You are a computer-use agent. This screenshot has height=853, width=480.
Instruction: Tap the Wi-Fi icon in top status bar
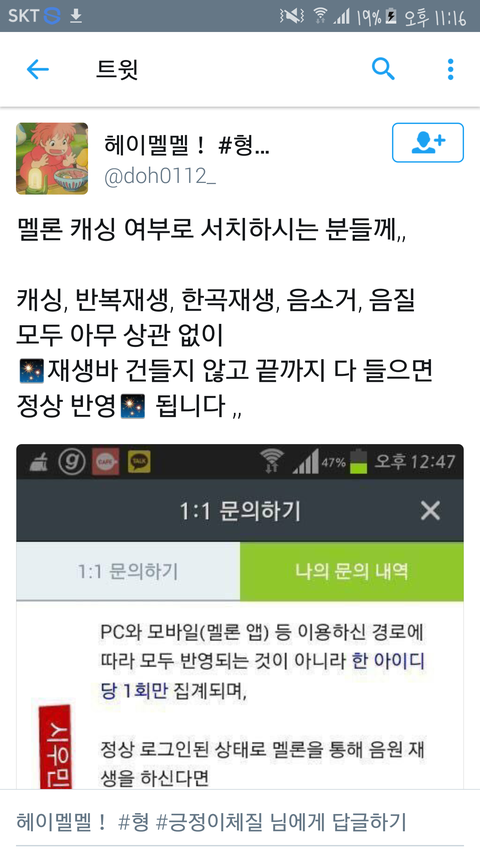(320, 16)
